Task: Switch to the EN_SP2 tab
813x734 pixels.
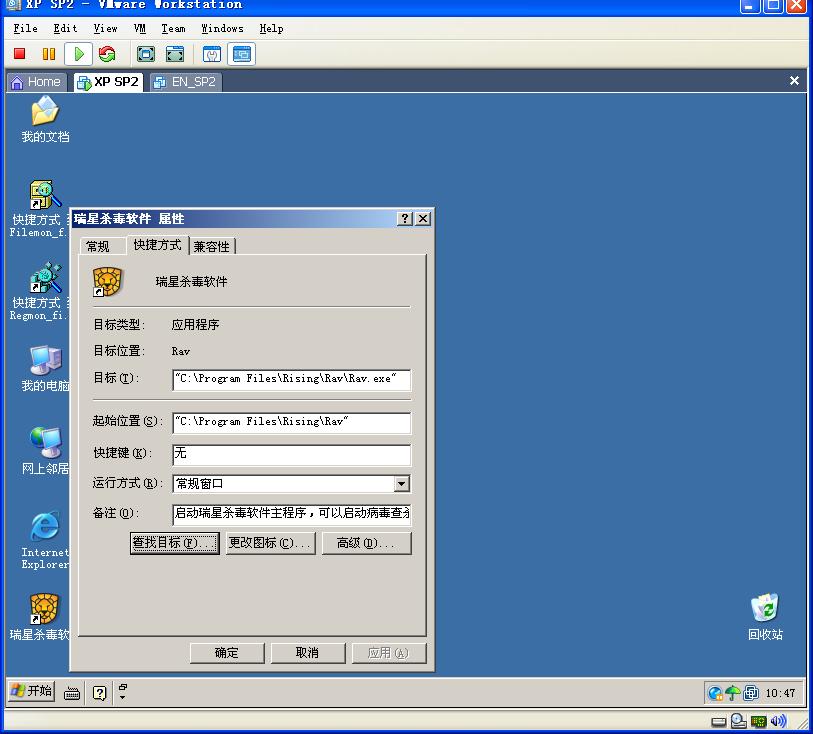Action: pos(187,82)
